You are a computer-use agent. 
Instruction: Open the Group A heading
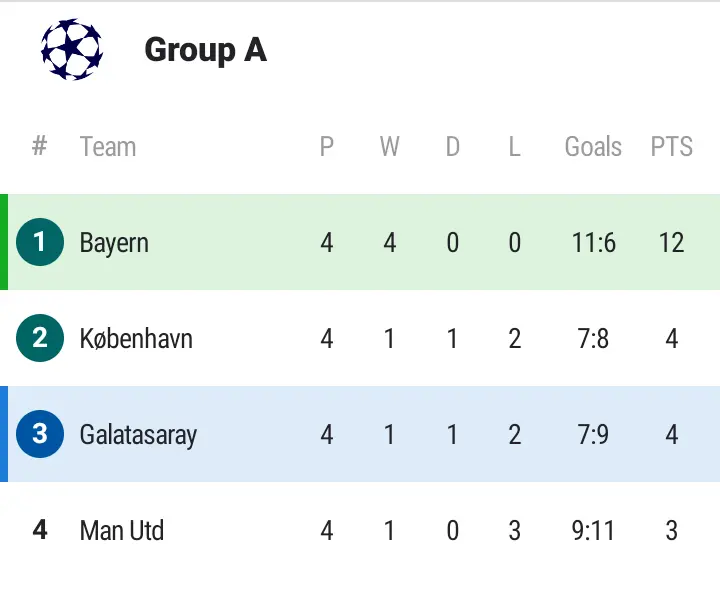(x=205, y=50)
